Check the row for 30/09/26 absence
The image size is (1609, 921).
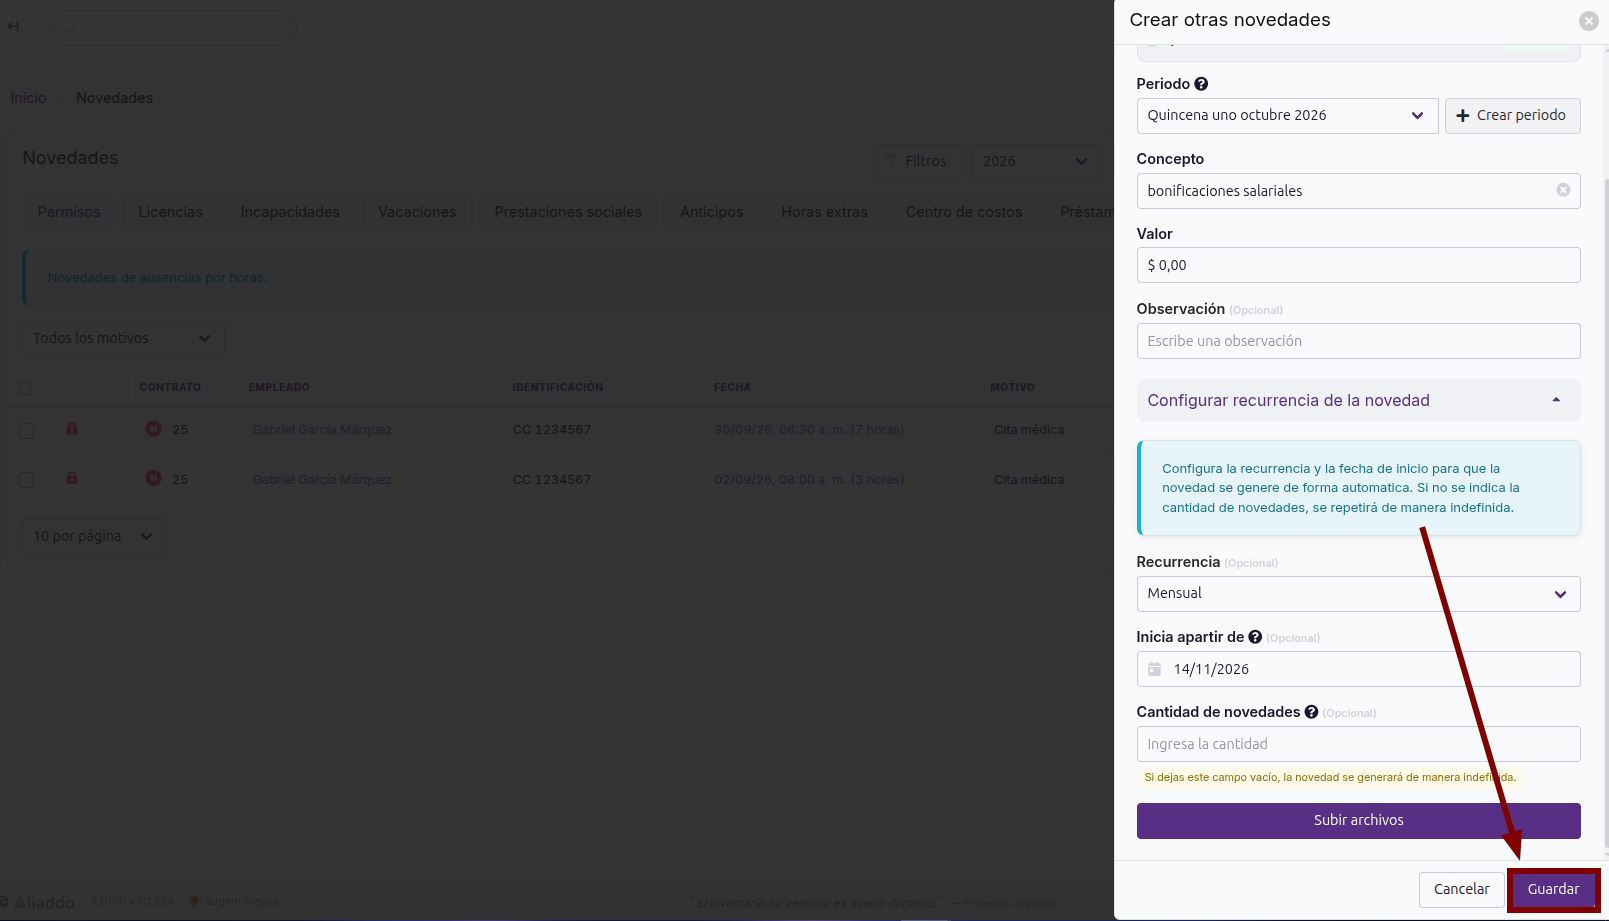27,430
